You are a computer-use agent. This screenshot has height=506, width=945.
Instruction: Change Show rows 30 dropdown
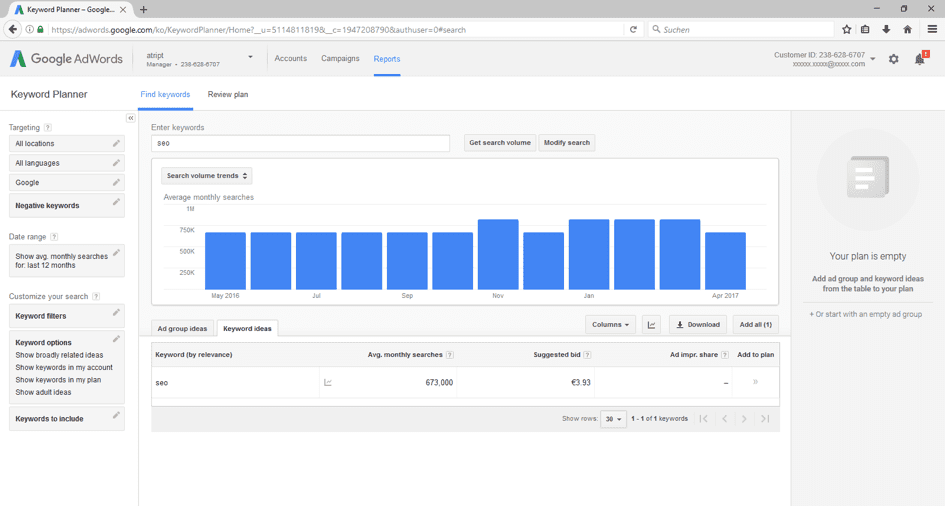pyautogui.click(x=614, y=419)
